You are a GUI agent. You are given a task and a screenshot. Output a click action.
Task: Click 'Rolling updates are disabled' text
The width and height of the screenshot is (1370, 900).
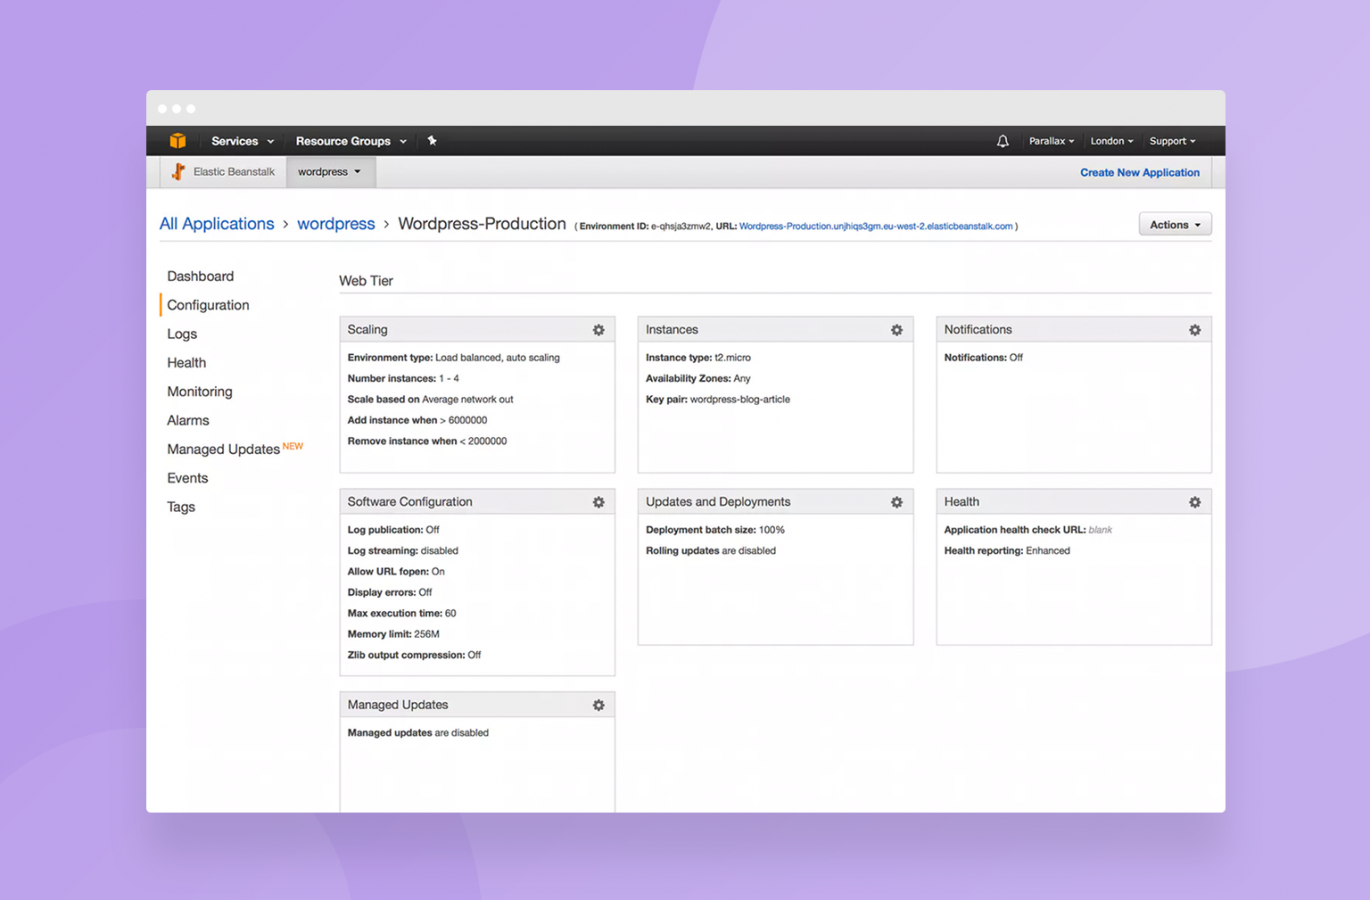click(711, 551)
